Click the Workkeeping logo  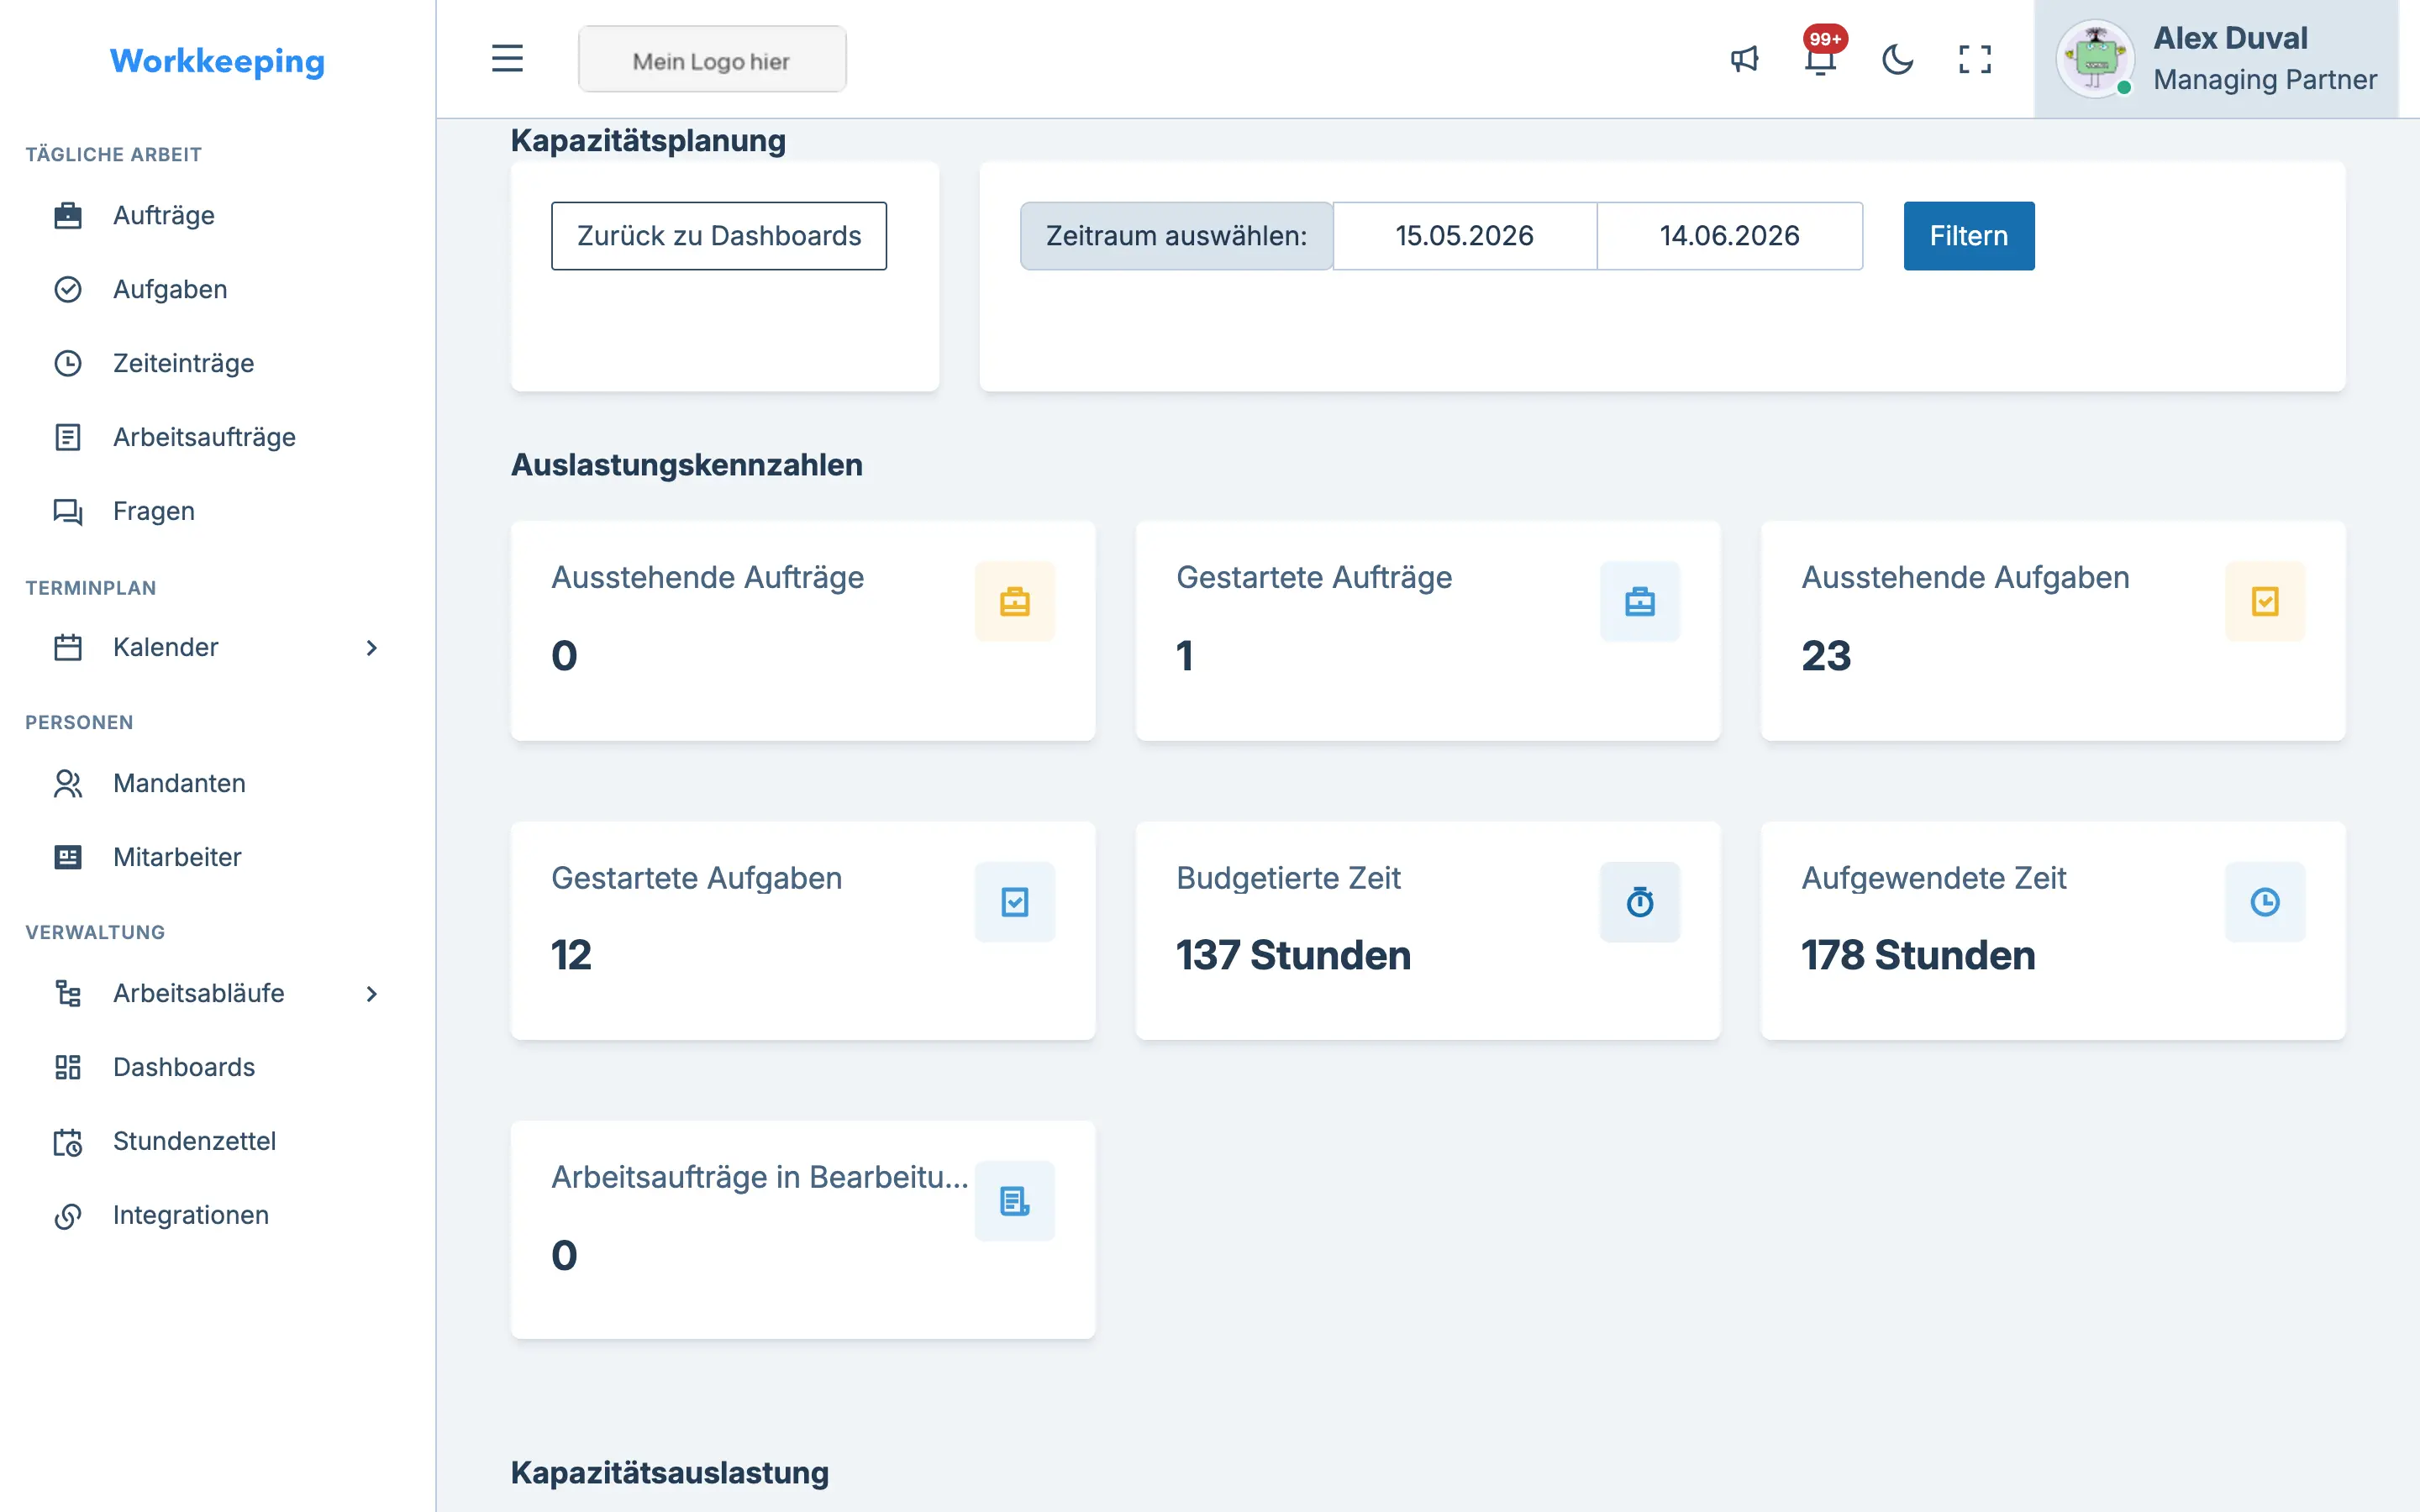(x=217, y=61)
